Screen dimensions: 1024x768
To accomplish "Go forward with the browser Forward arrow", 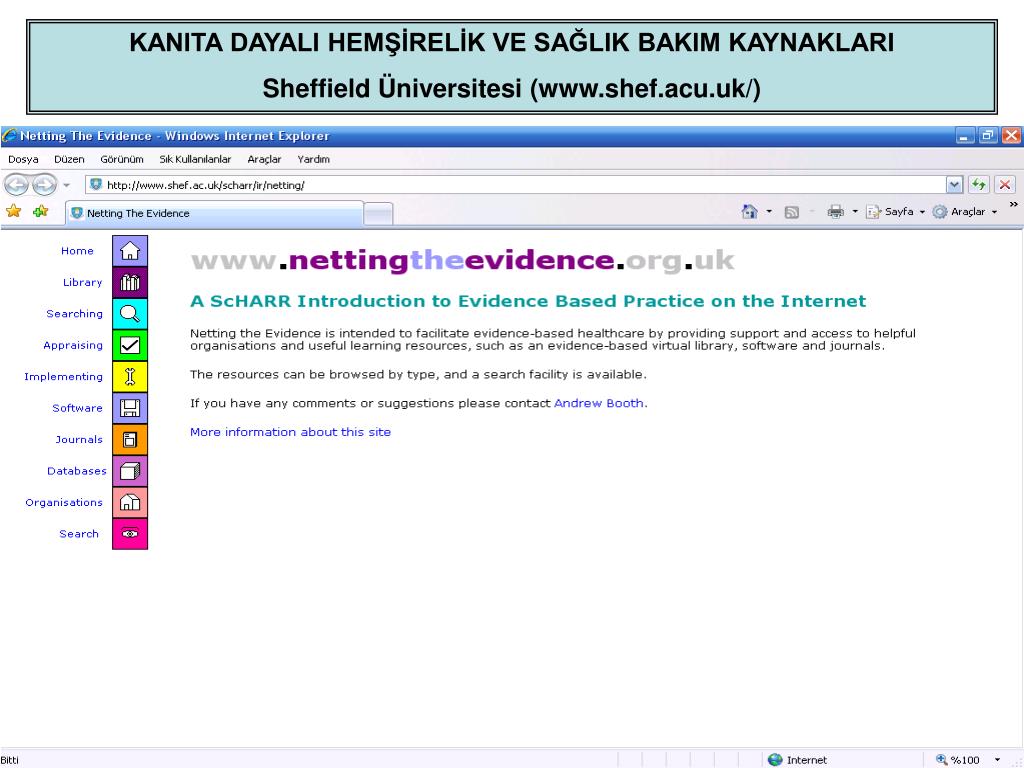I will tap(44, 185).
